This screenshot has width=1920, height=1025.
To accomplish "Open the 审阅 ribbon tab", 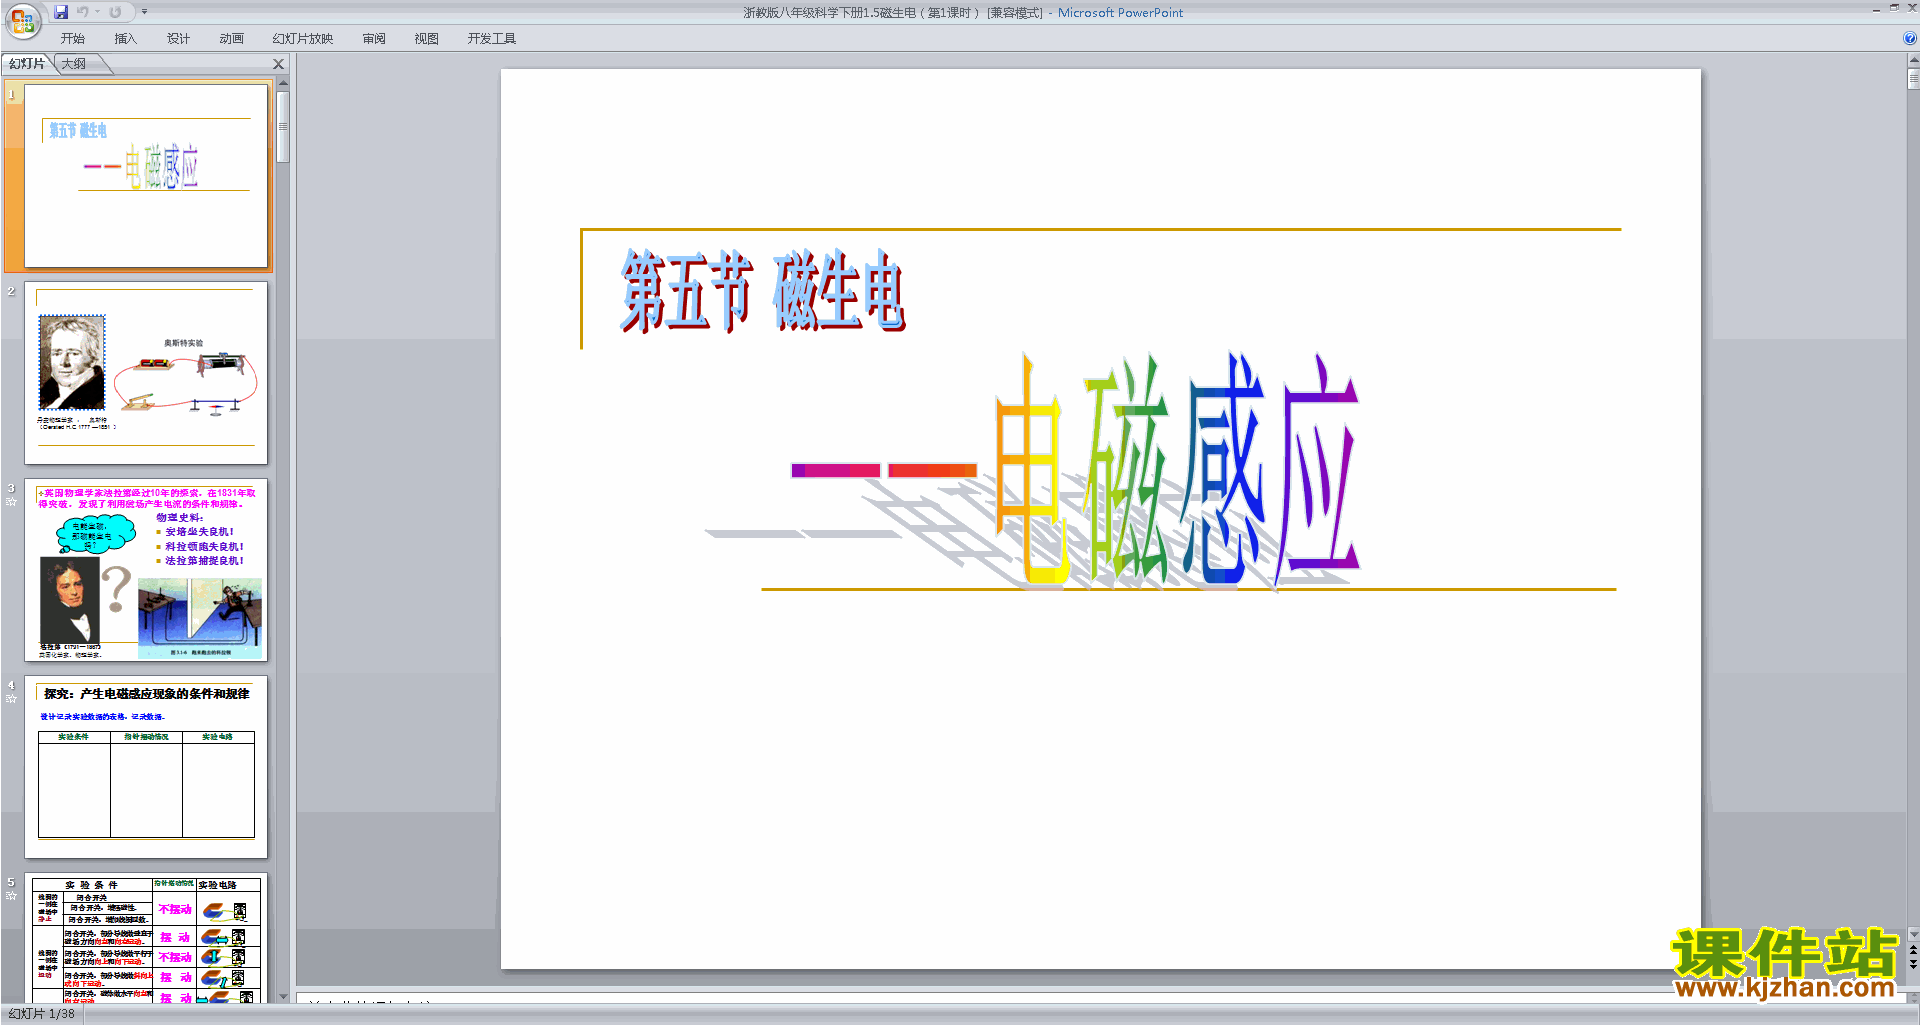I will pyautogui.click(x=374, y=39).
